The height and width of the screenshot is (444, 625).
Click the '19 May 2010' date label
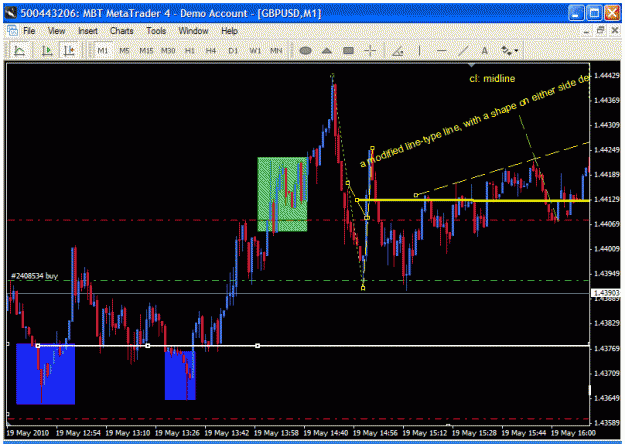(28, 433)
